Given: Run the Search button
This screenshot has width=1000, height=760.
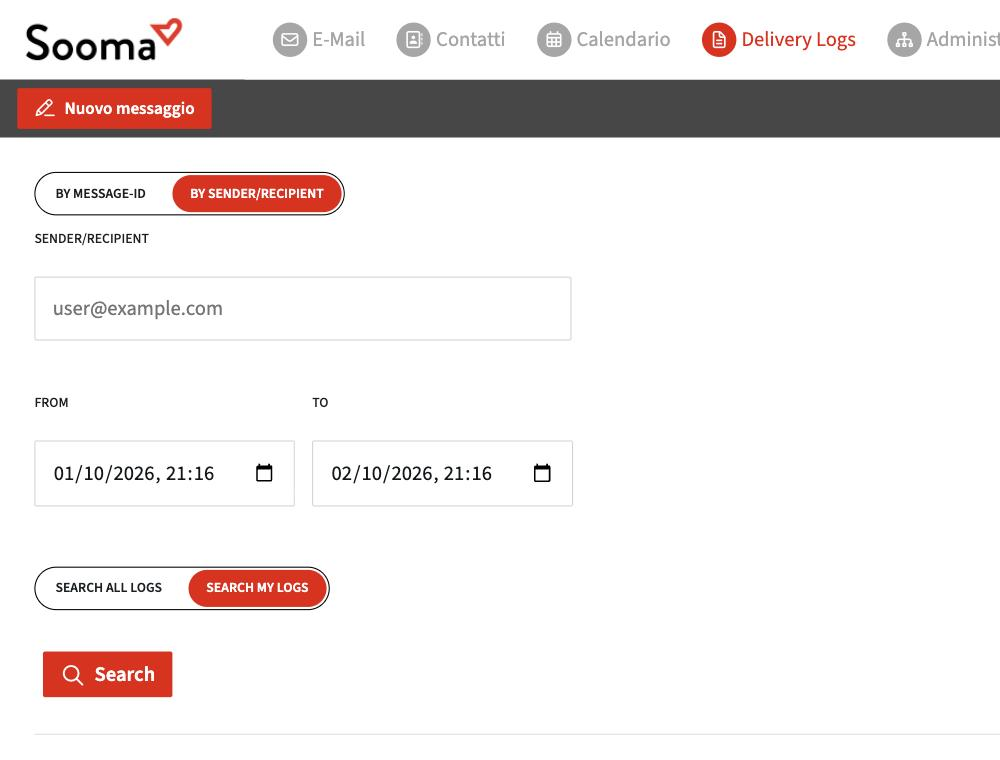Looking at the screenshot, I should (x=108, y=674).
